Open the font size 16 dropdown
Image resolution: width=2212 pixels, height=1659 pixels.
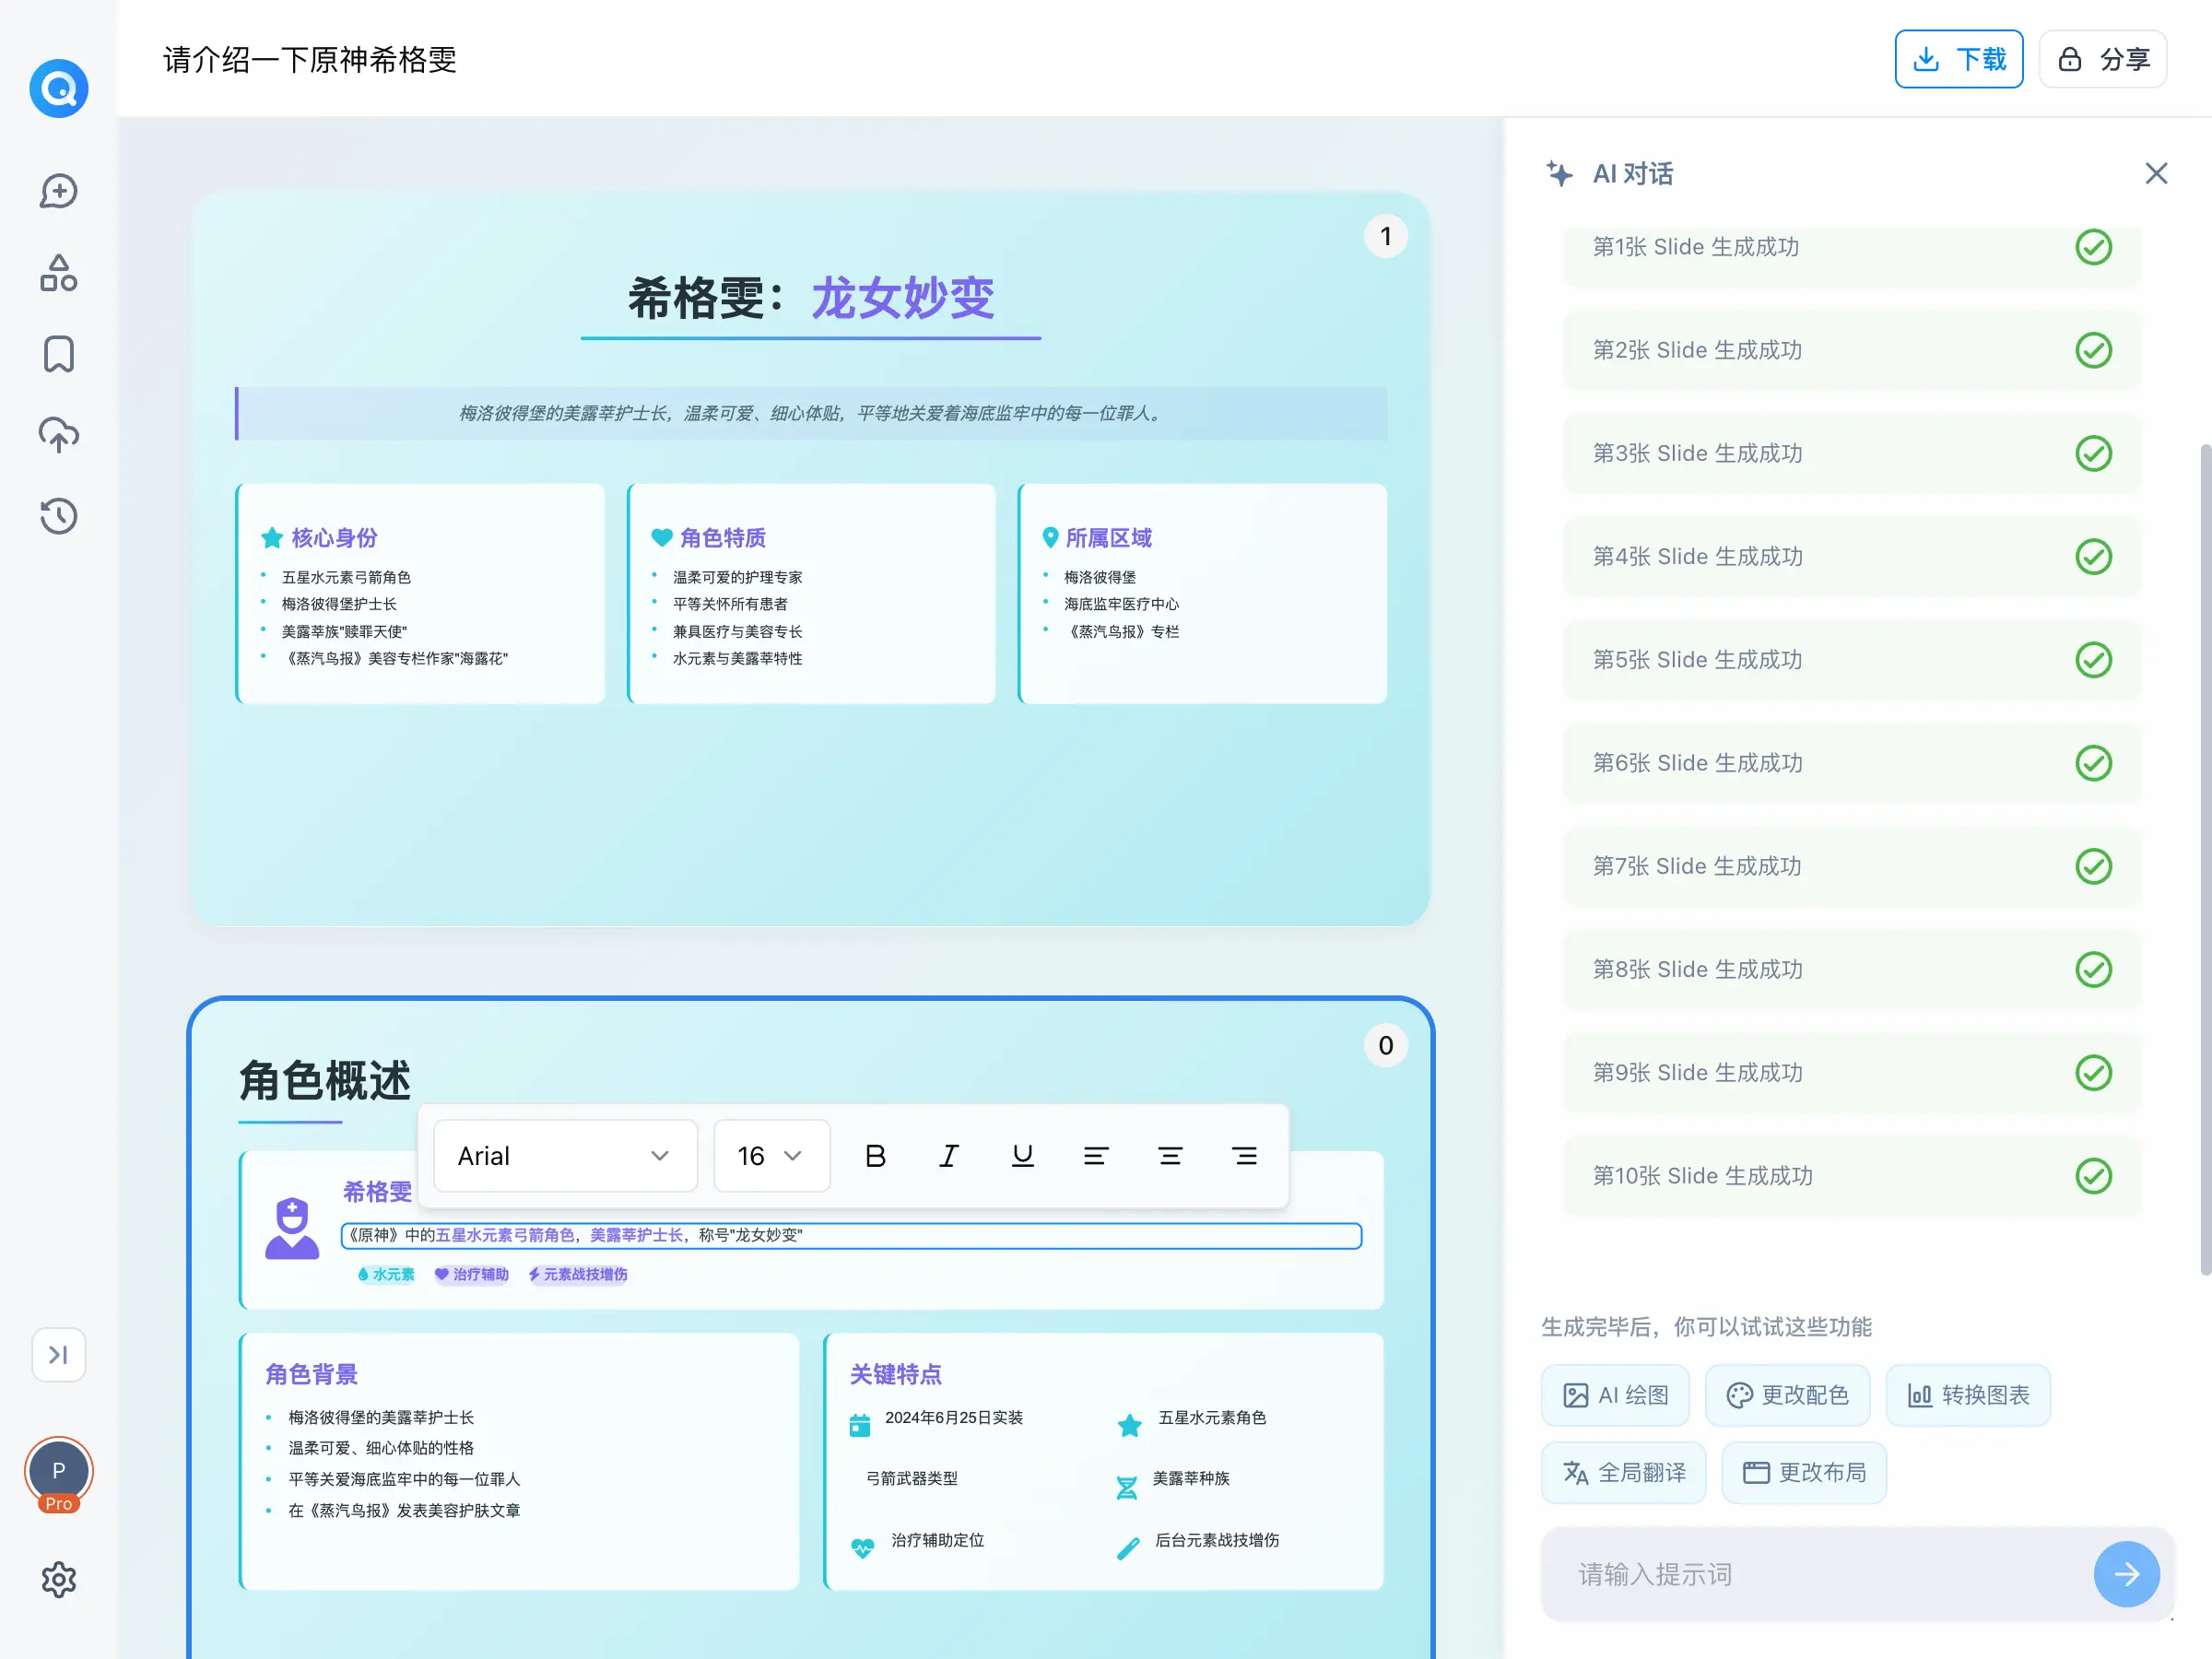[x=771, y=1156]
